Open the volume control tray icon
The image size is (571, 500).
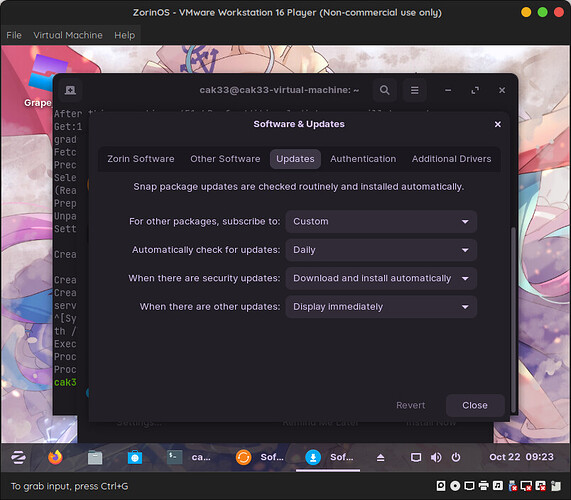[x=436, y=457]
